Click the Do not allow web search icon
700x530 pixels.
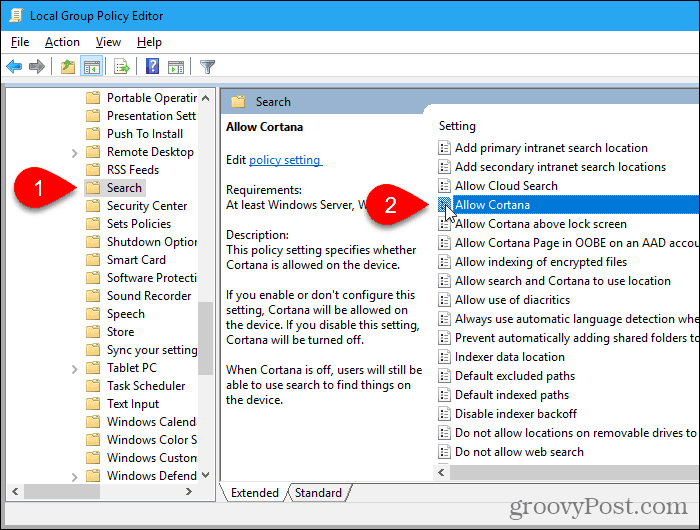coord(444,452)
